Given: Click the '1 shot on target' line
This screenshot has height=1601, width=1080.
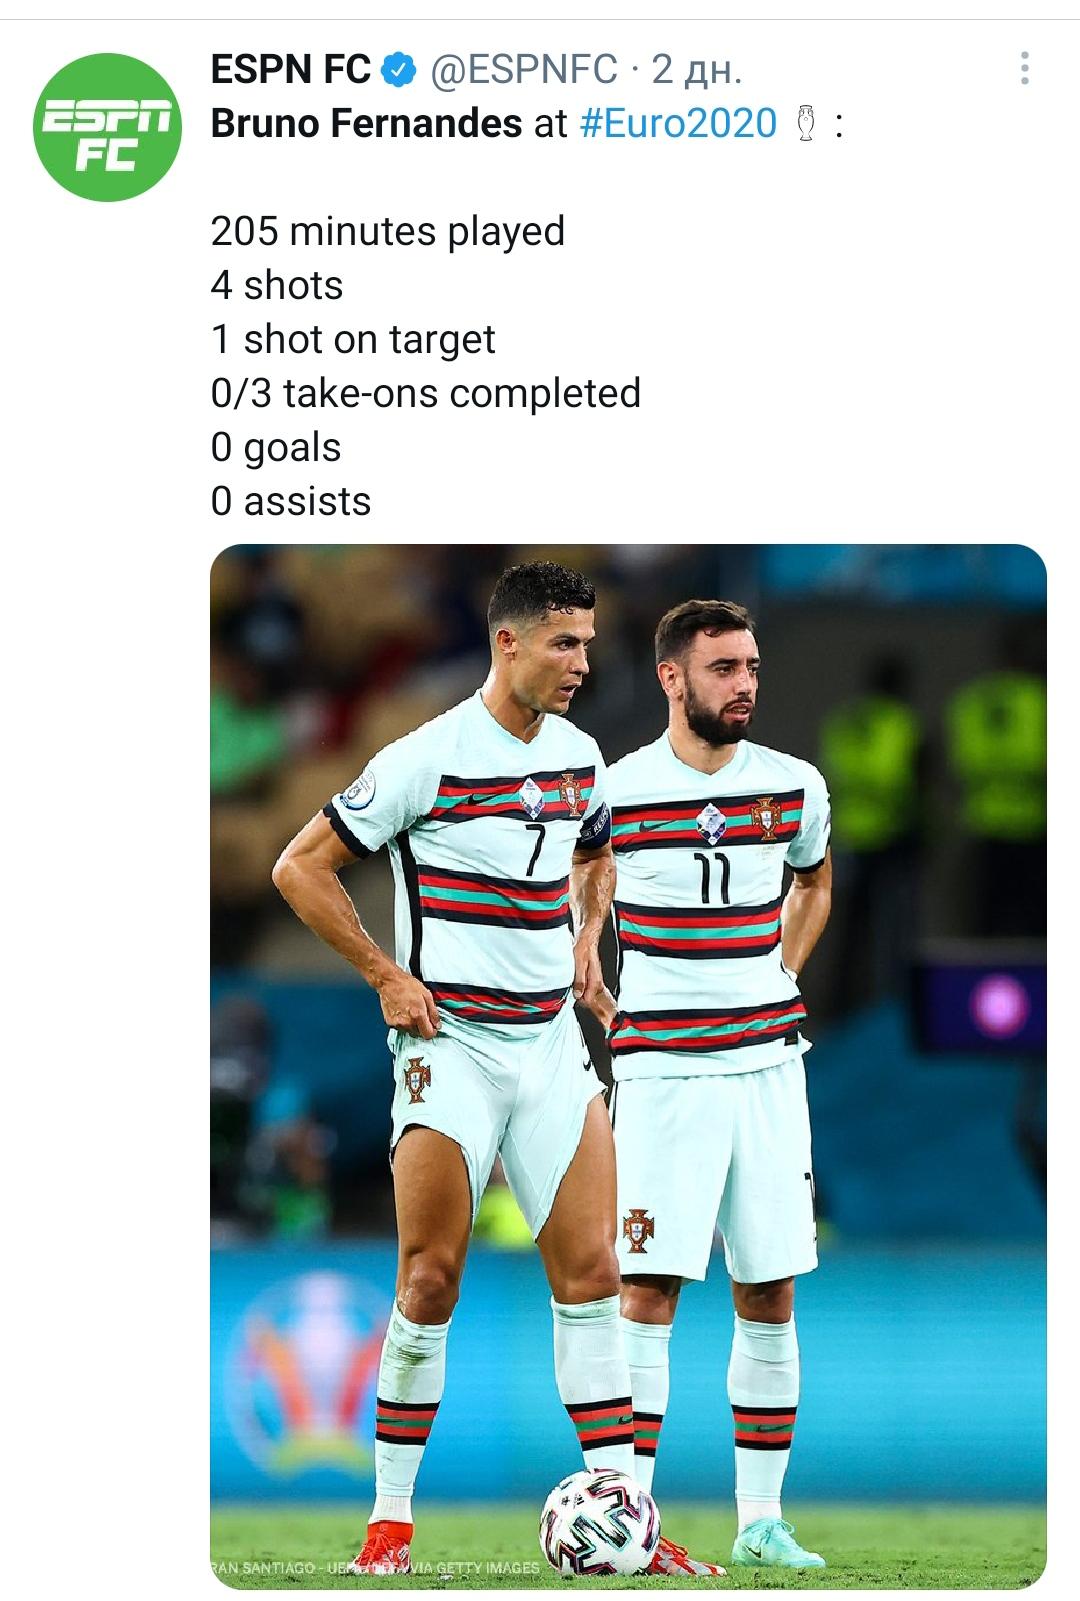Looking at the screenshot, I should point(353,340).
